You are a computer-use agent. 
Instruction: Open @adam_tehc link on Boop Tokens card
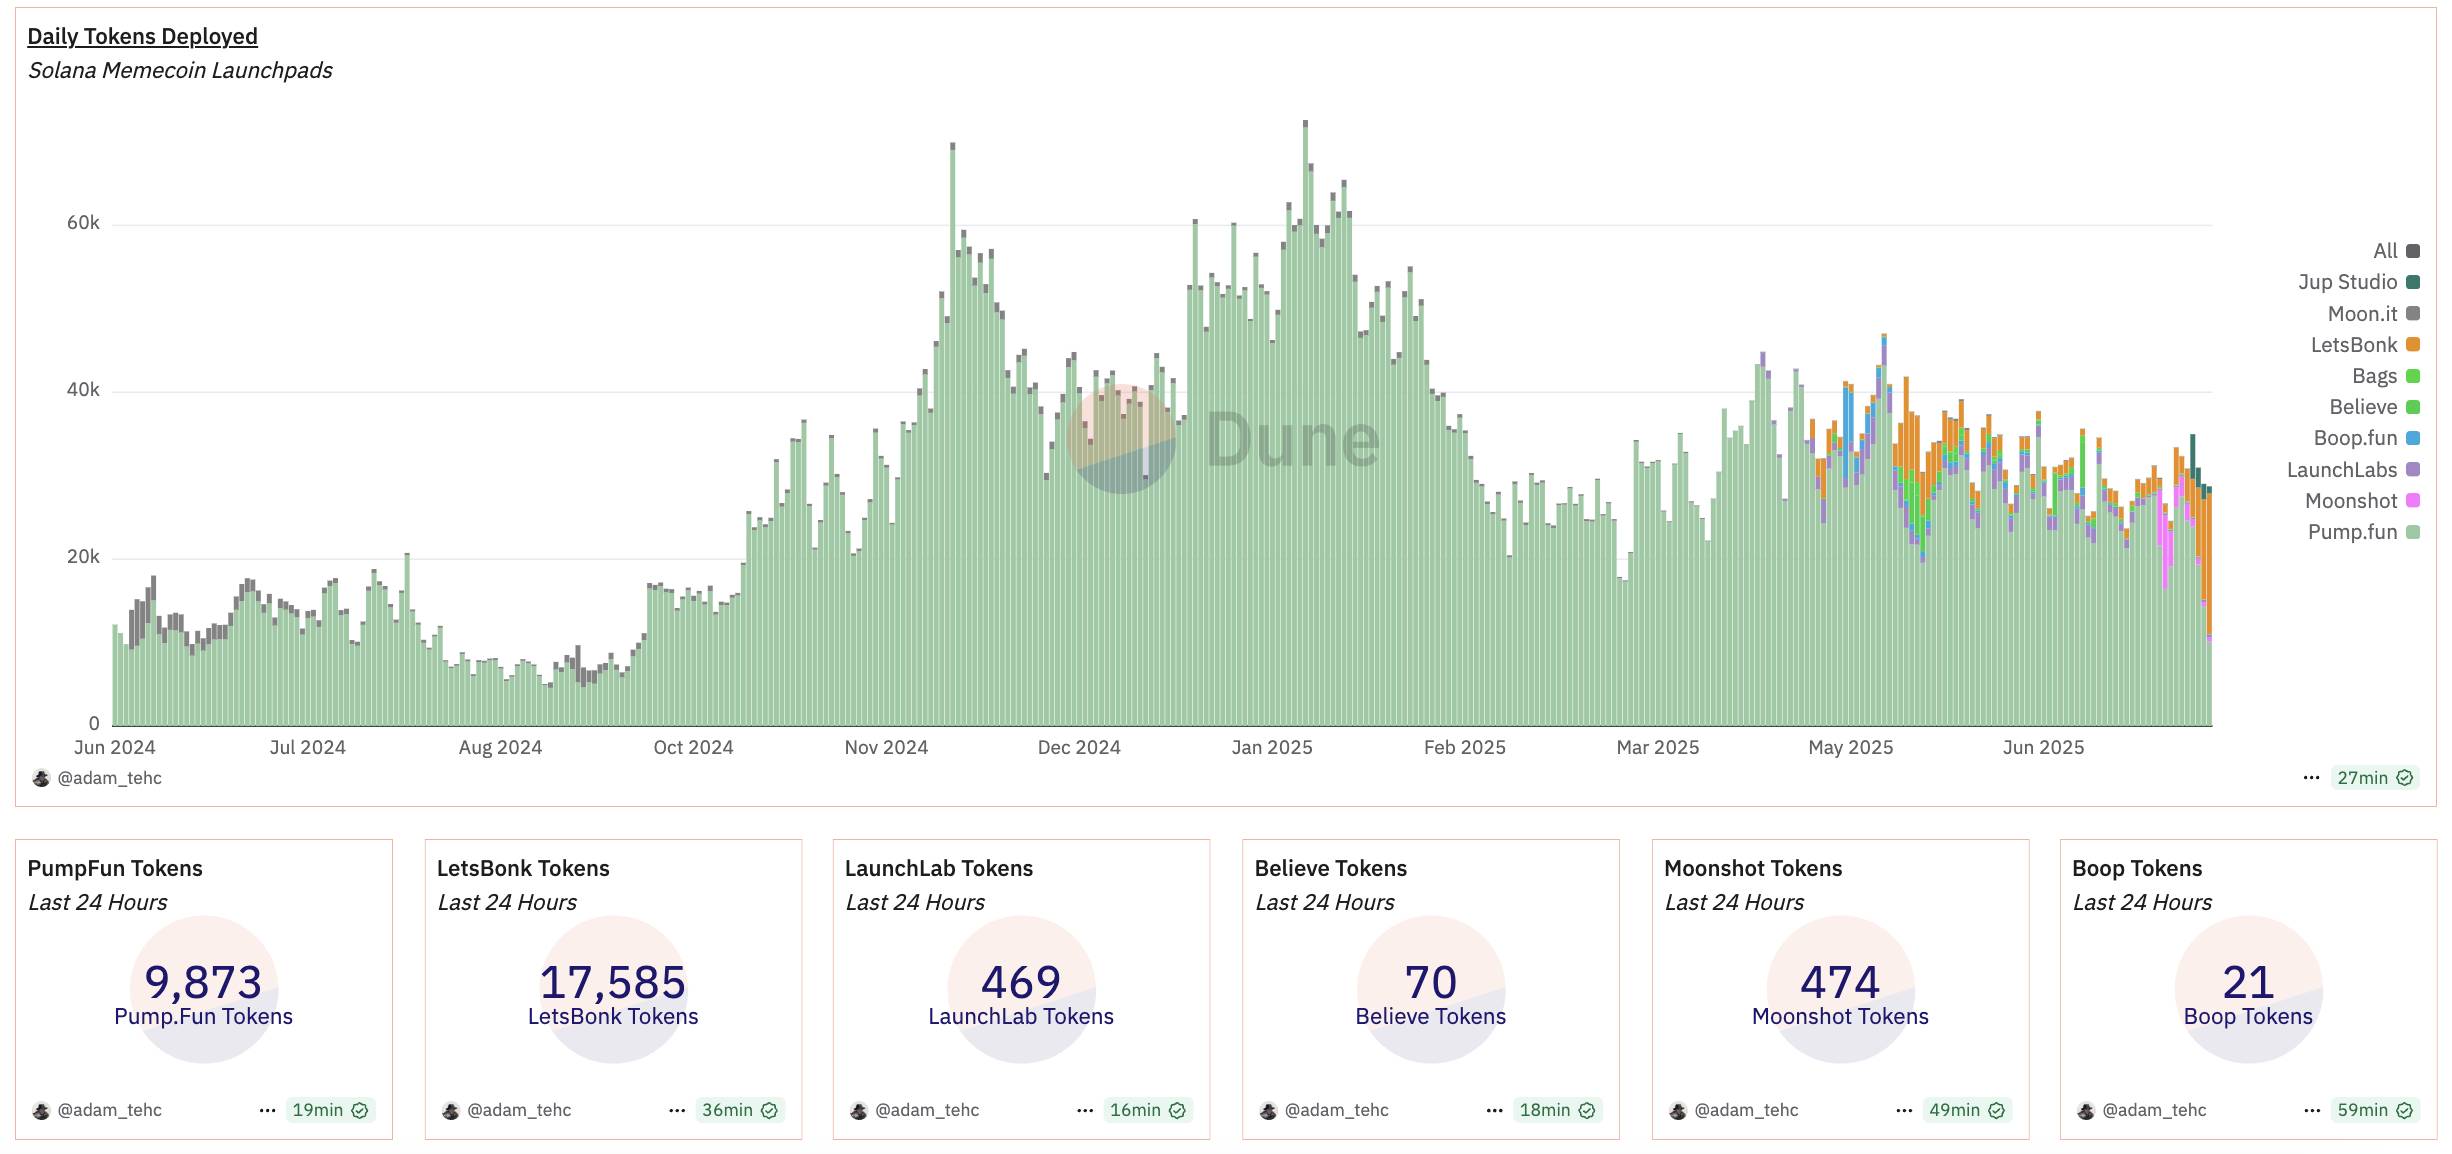[x=2154, y=1110]
